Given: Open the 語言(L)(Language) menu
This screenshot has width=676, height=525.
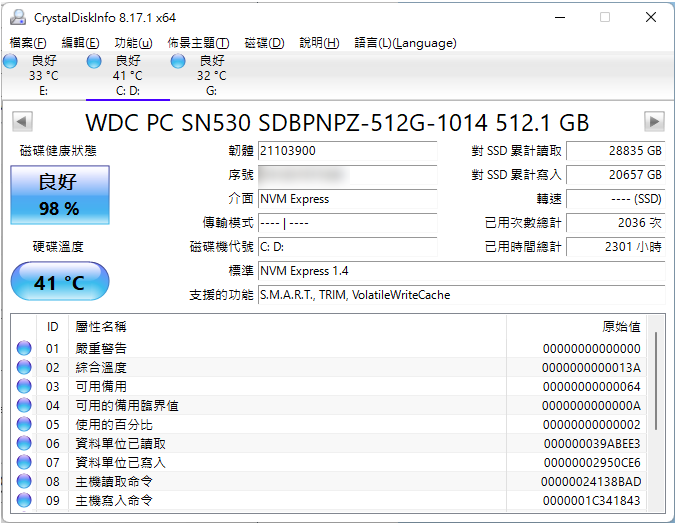Looking at the screenshot, I should (x=405, y=43).
